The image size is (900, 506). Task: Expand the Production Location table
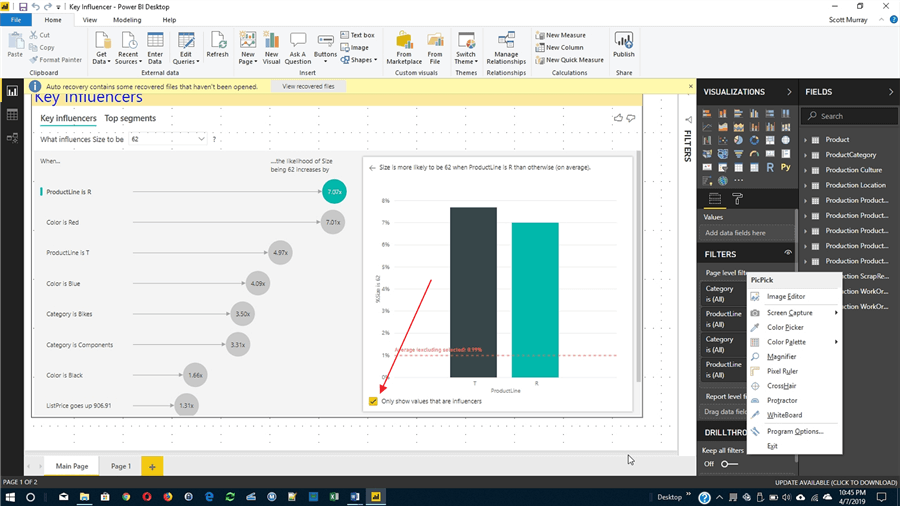[x=805, y=185]
